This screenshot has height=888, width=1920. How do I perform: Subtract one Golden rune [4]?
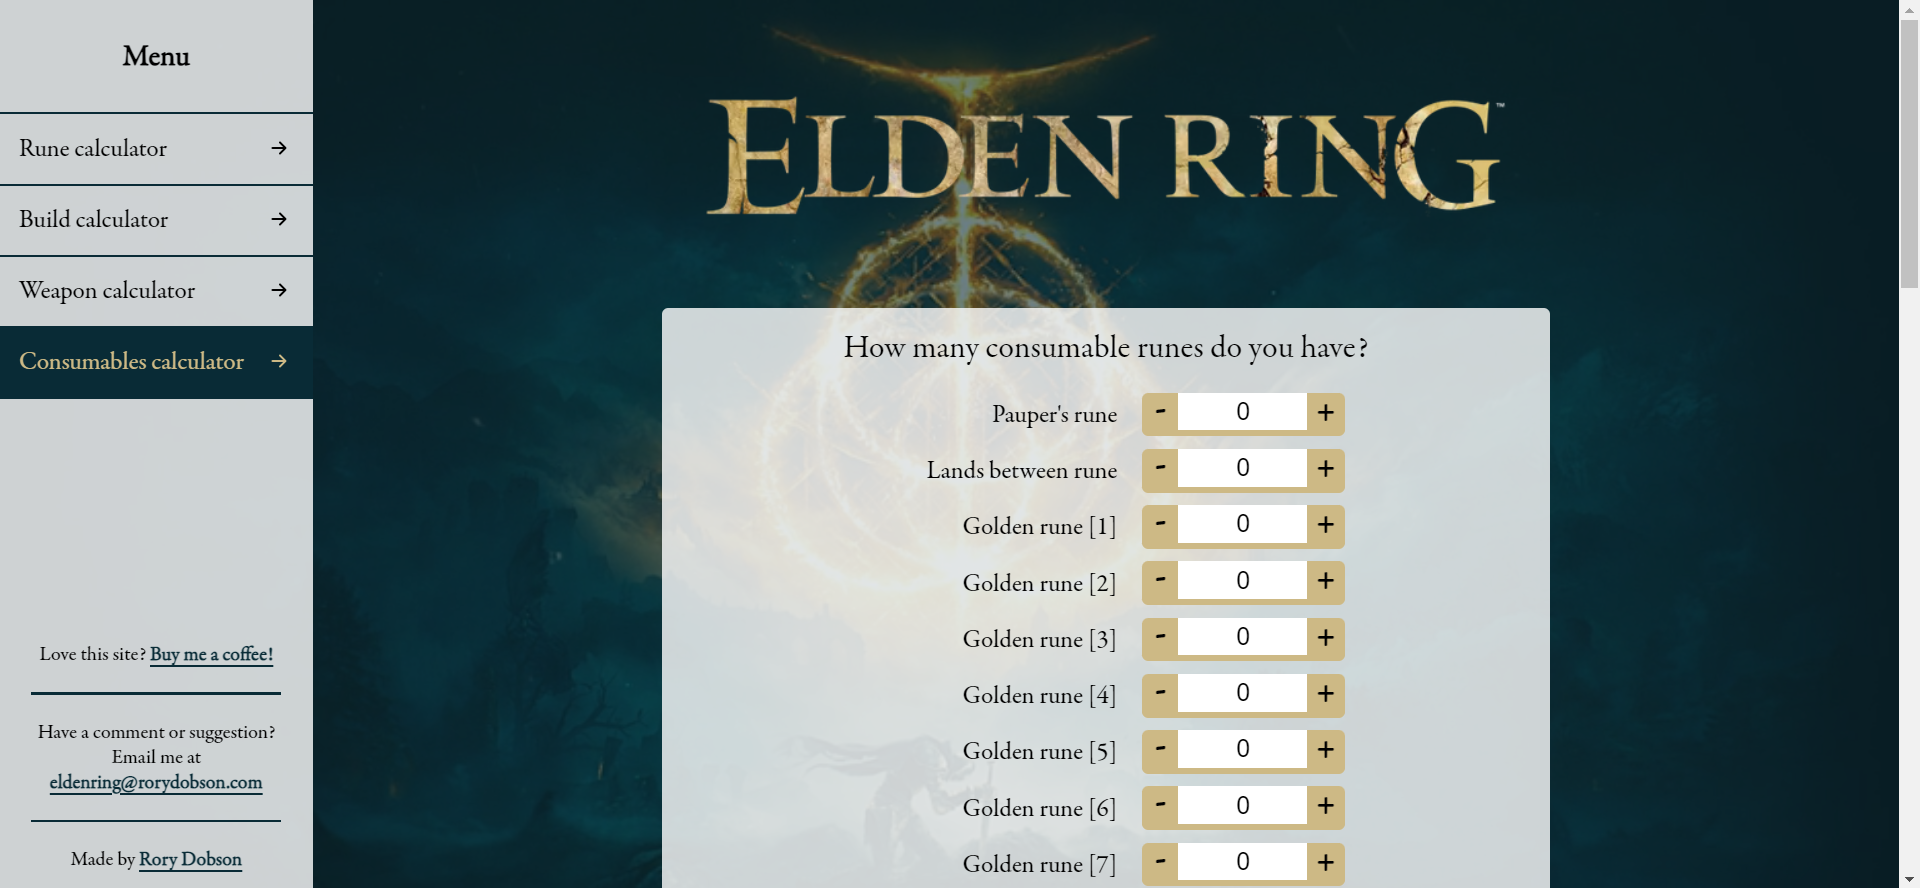(1160, 694)
